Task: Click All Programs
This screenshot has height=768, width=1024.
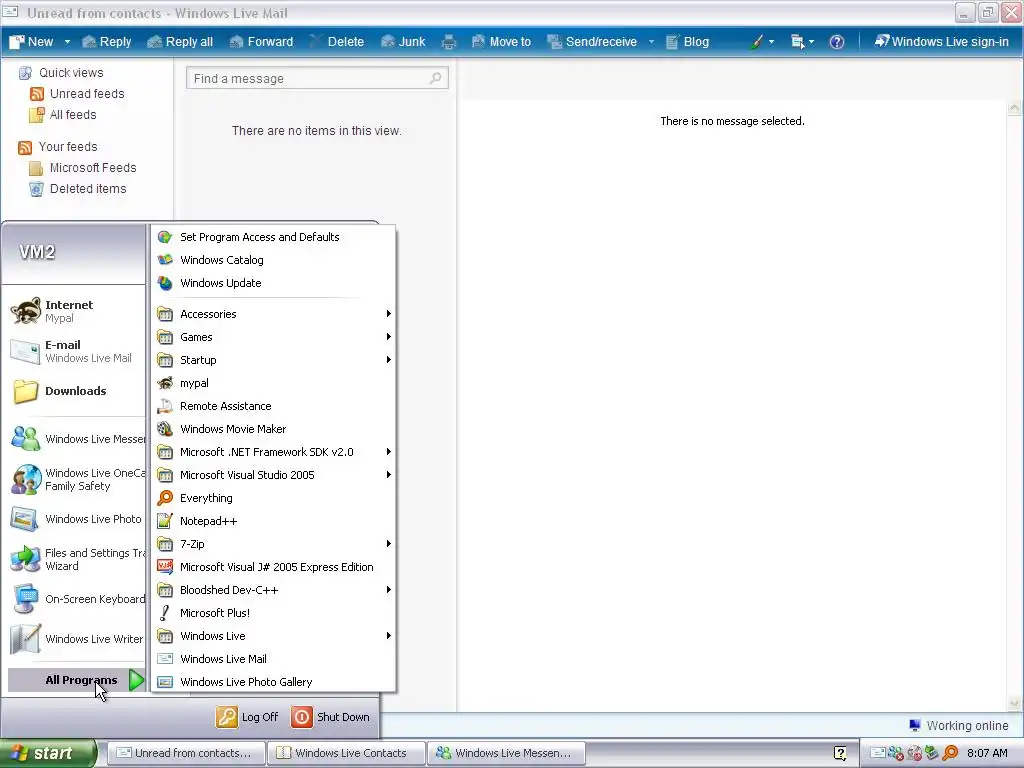Action: point(76,680)
